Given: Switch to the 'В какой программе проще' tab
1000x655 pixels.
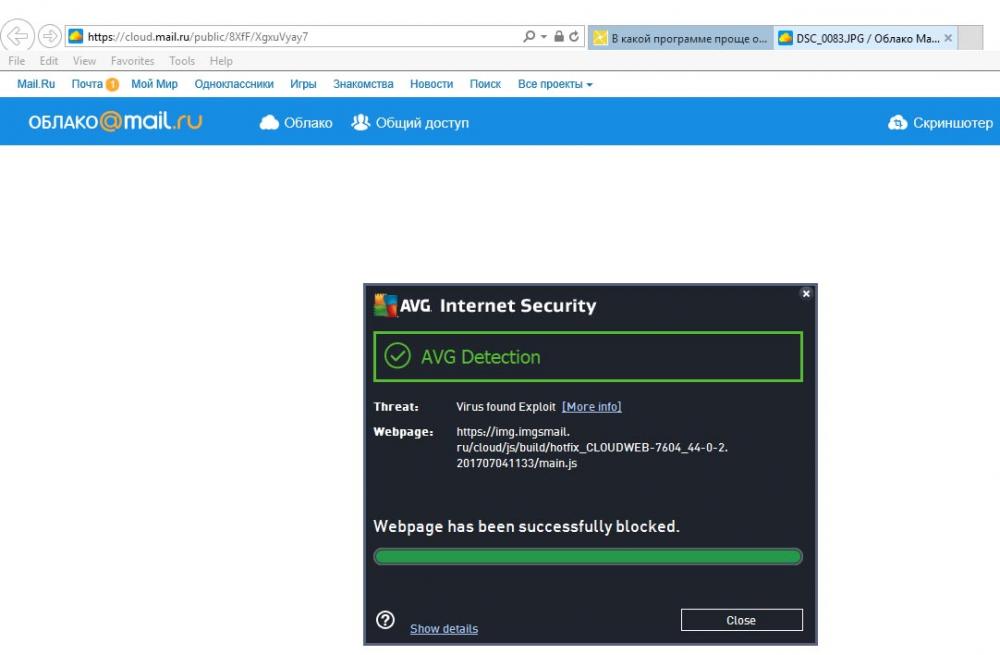Looking at the screenshot, I should point(680,38).
